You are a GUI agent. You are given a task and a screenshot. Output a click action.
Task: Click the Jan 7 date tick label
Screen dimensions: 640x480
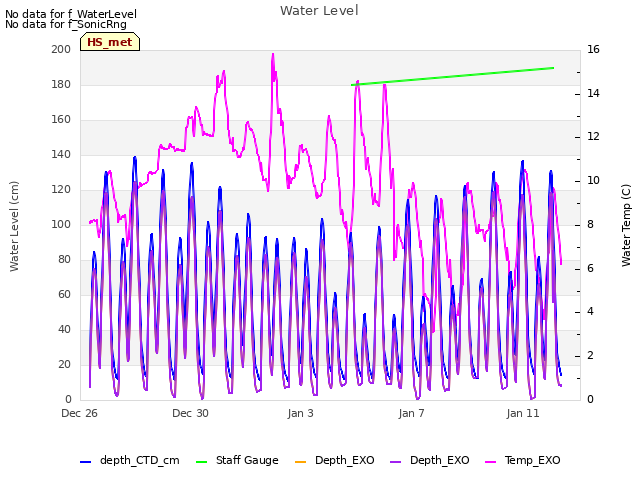coord(411,413)
